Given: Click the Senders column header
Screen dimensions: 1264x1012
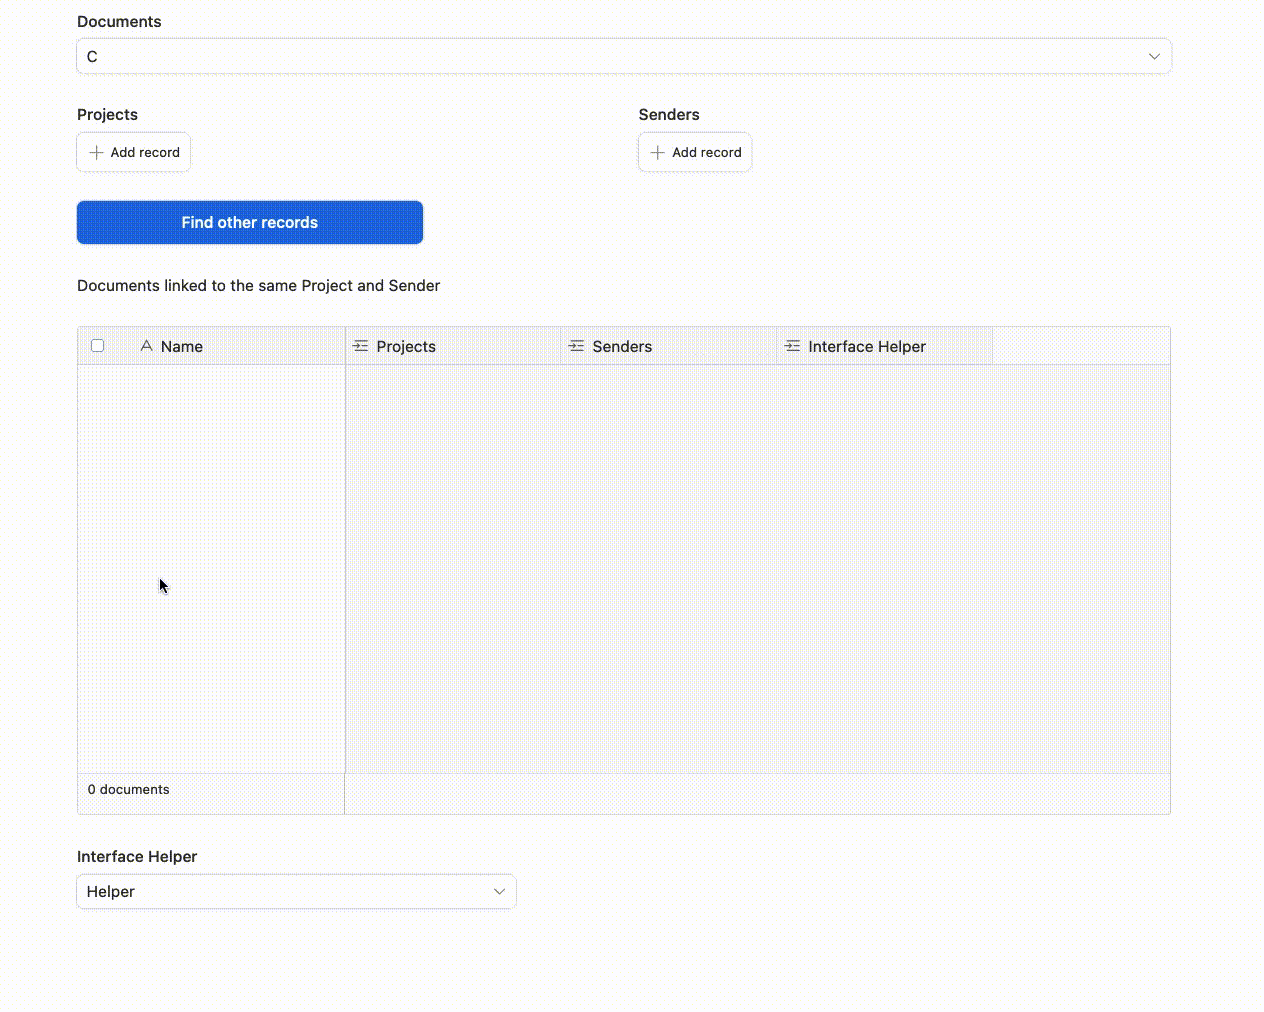Looking at the screenshot, I should (669, 346).
